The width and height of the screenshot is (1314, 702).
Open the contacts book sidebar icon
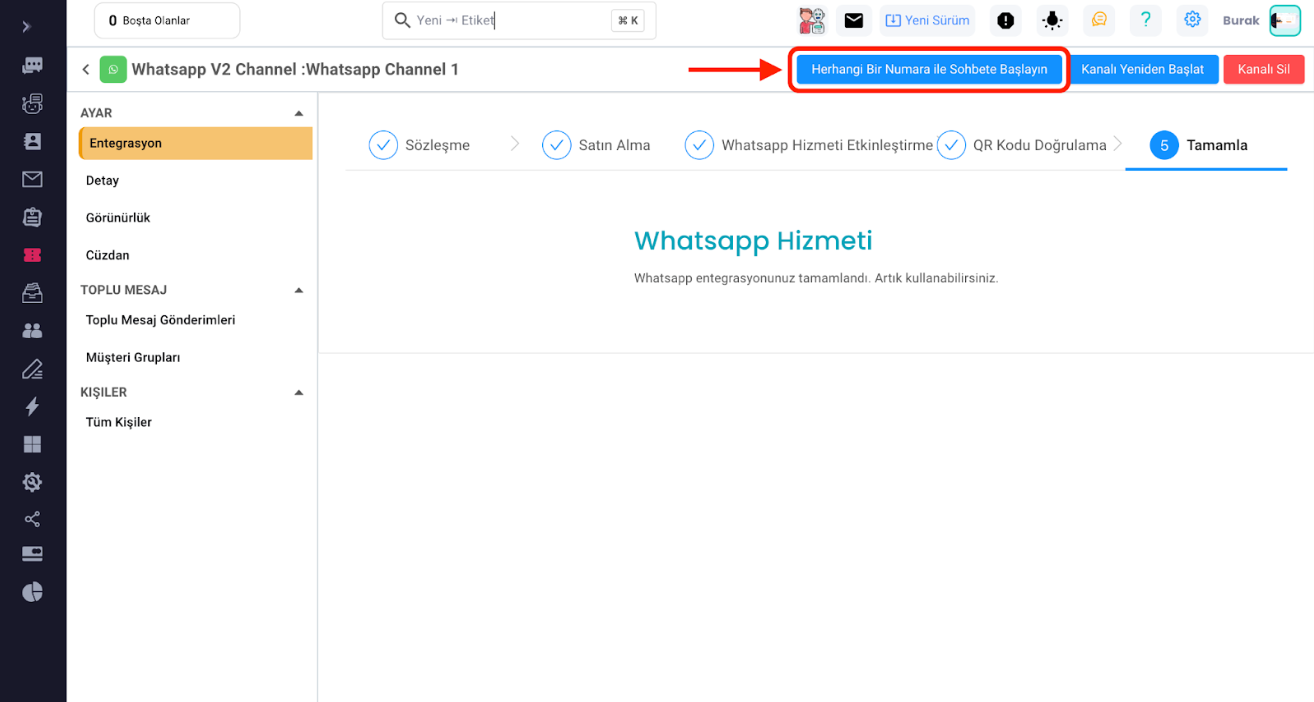tap(32, 142)
